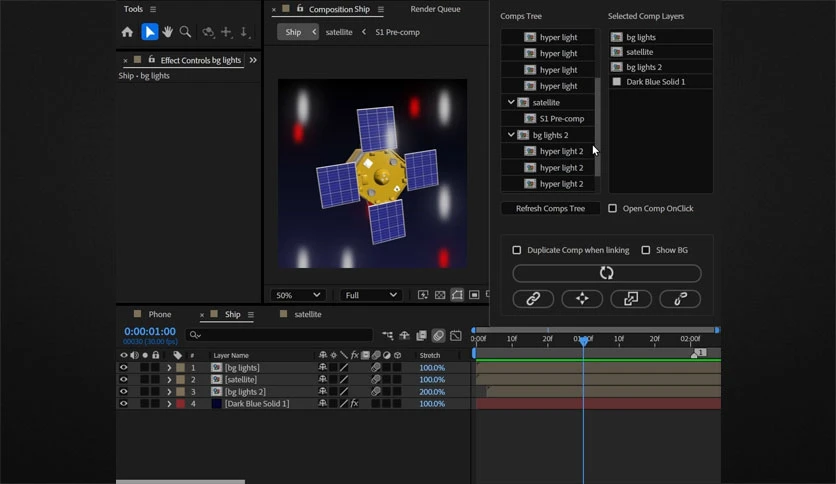Image resolution: width=836 pixels, height=484 pixels.
Task: Select the Dolly camera arrow tool
Action: tap(244, 33)
